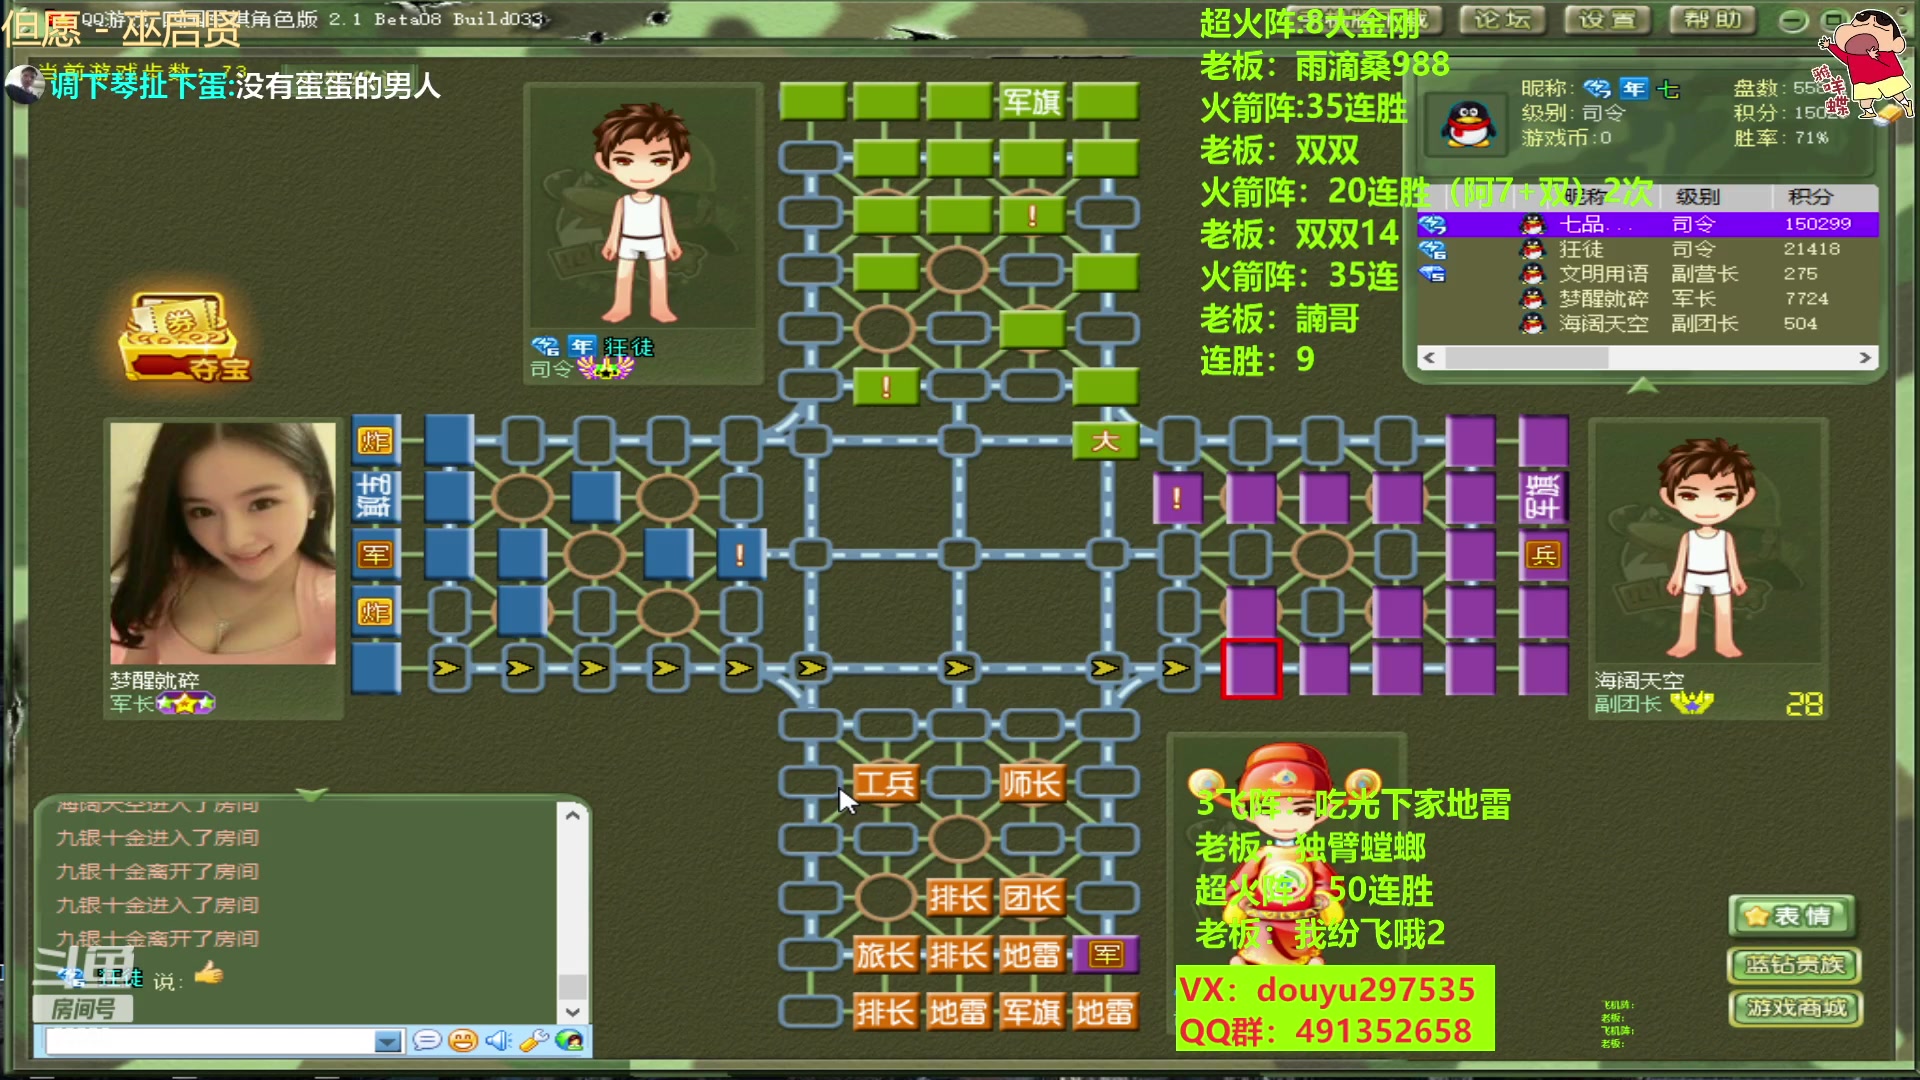The height and width of the screenshot is (1080, 1920).
Task: Click the 海阔天空 player cartoon avatar
Action: tap(1707, 545)
